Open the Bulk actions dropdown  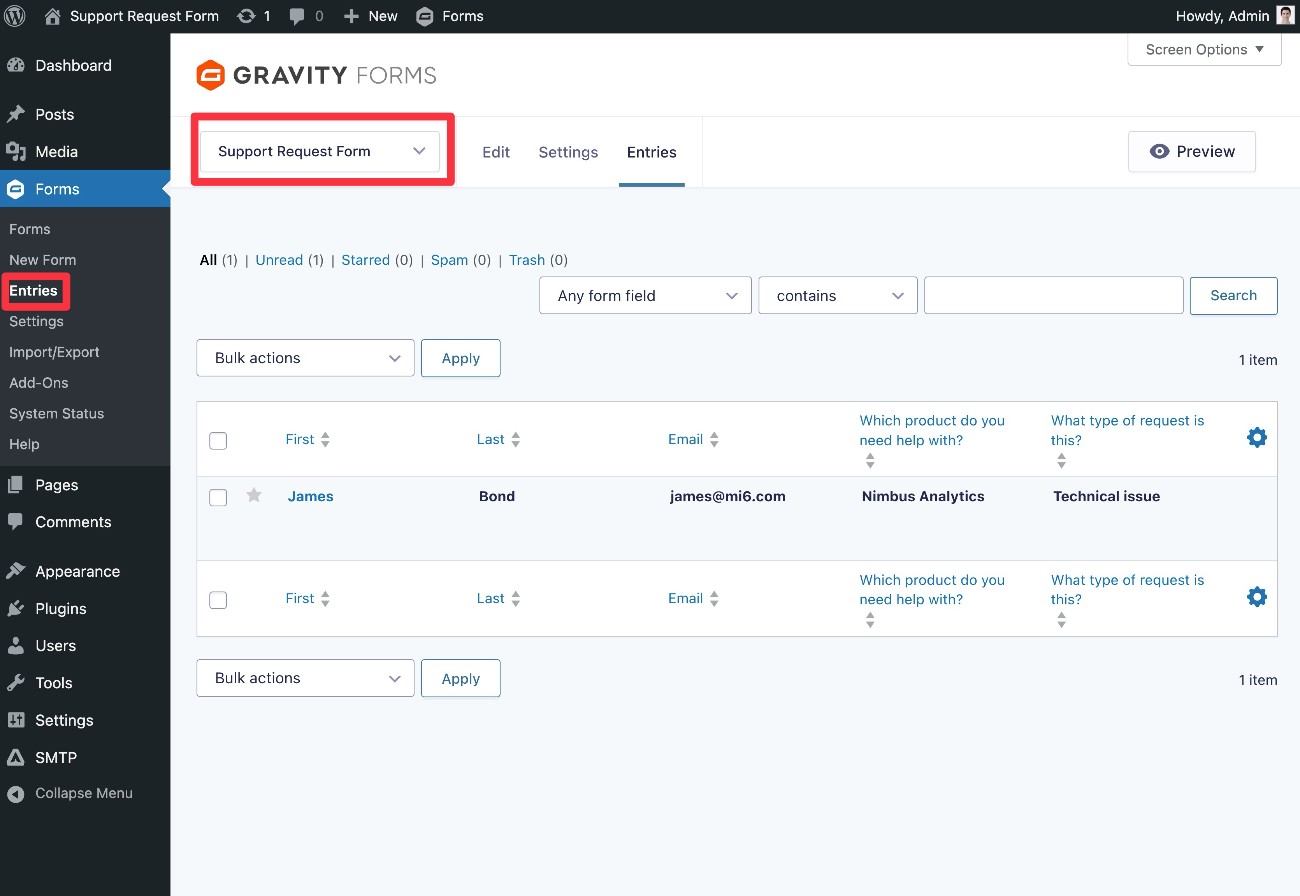[305, 357]
